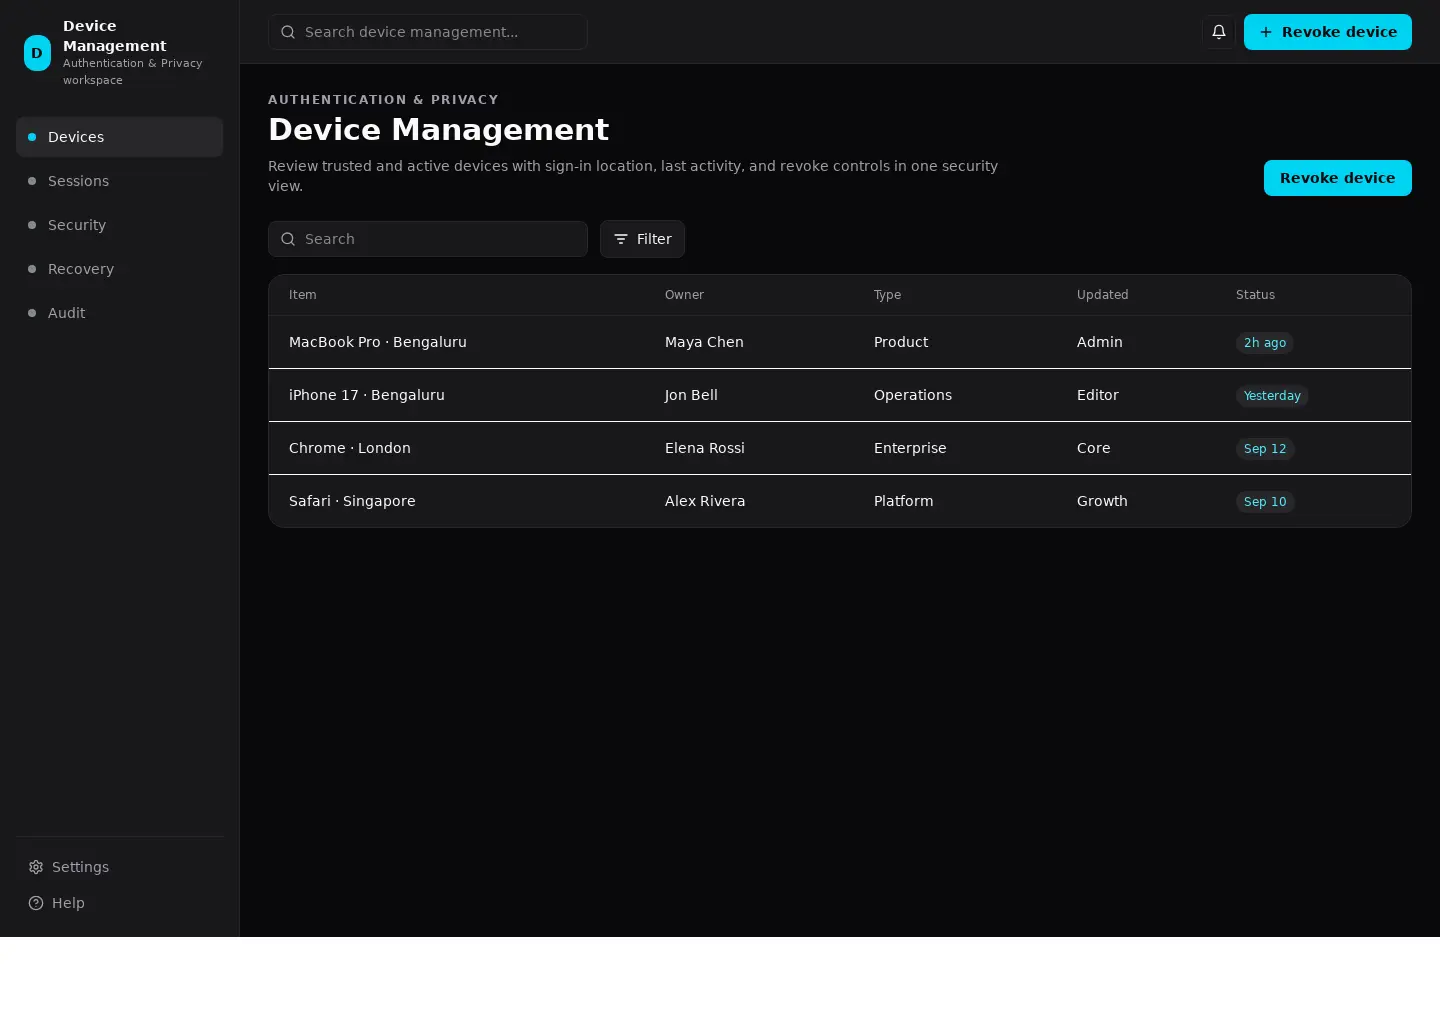Click the 2h ago status badge

pos(1265,343)
